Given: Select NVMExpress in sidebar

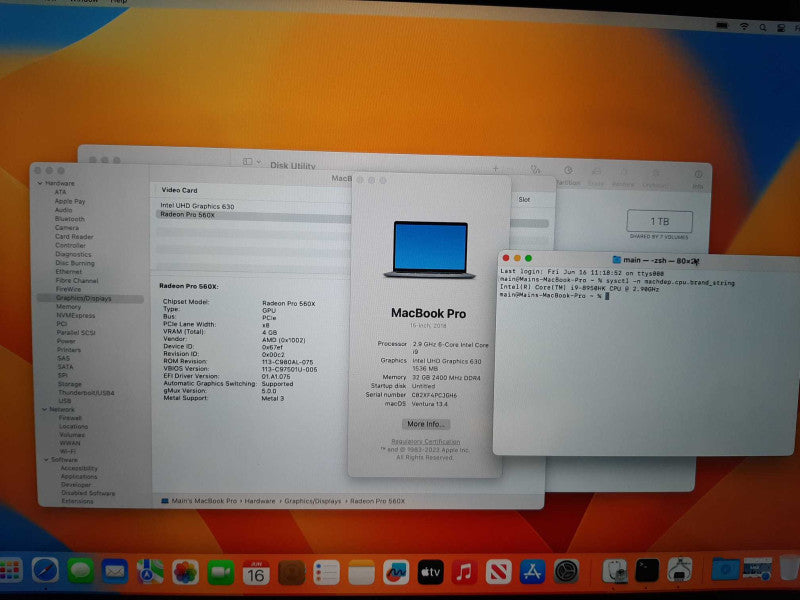Looking at the screenshot, I should (x=76, y=315).
